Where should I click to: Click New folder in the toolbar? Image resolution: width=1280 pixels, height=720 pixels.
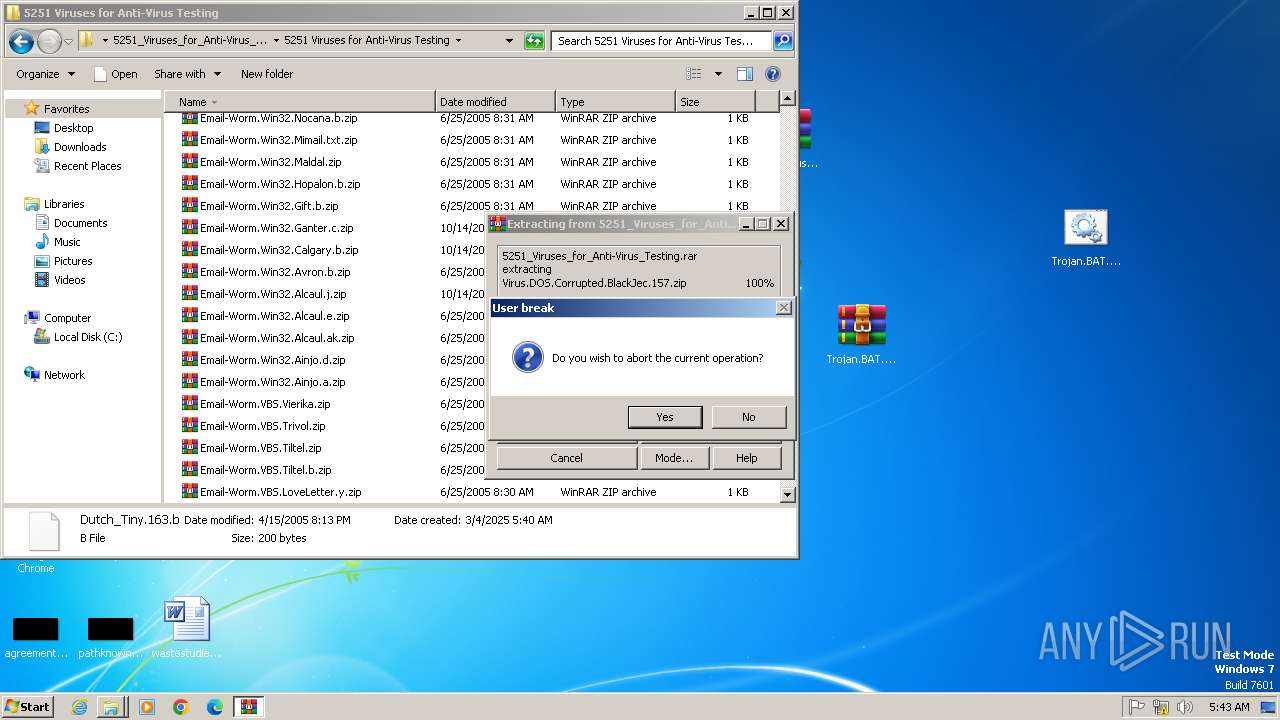(267, 74)
